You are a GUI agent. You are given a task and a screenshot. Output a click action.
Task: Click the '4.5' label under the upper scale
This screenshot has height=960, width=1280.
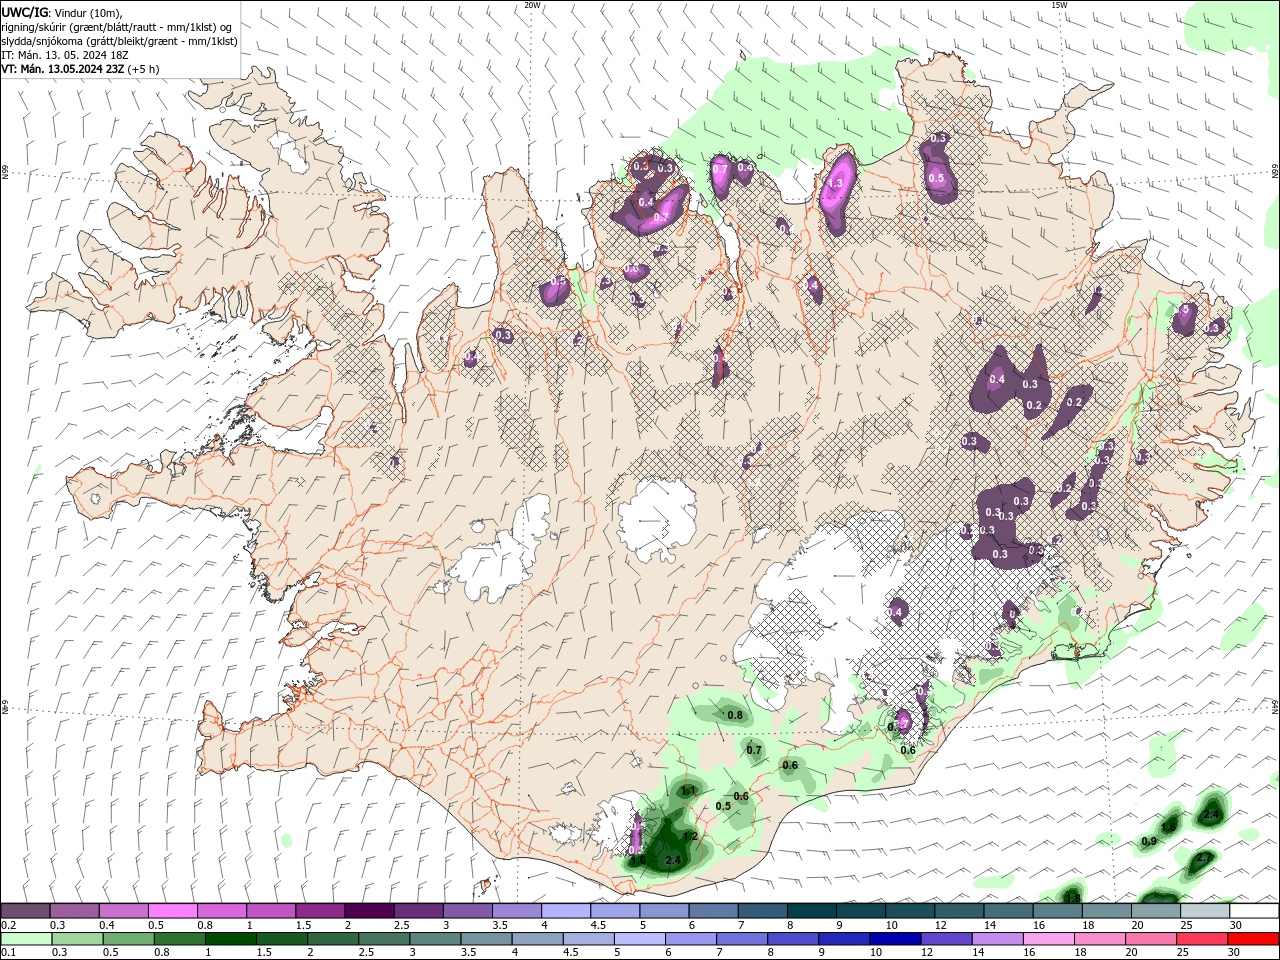coord(598,925)
